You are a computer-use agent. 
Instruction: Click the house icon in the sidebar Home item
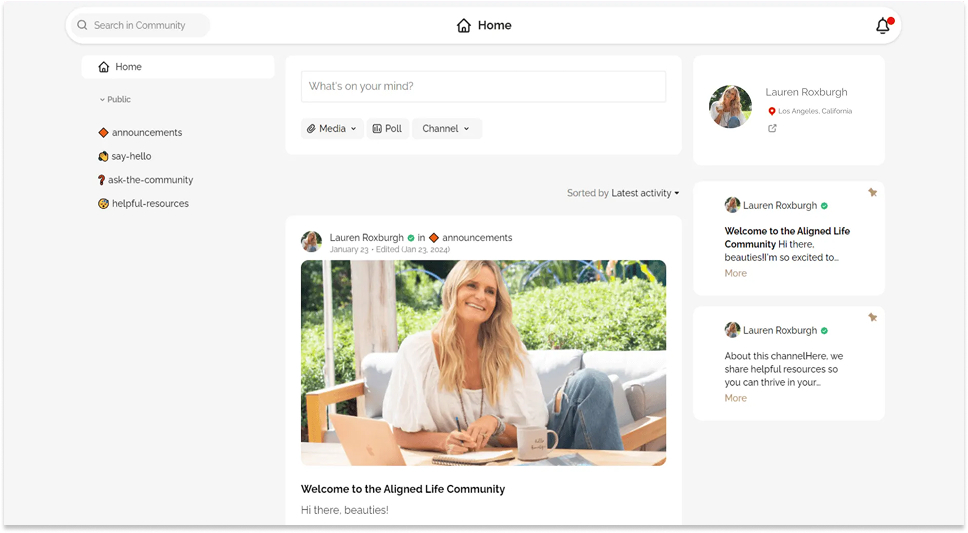pos(104,67)
